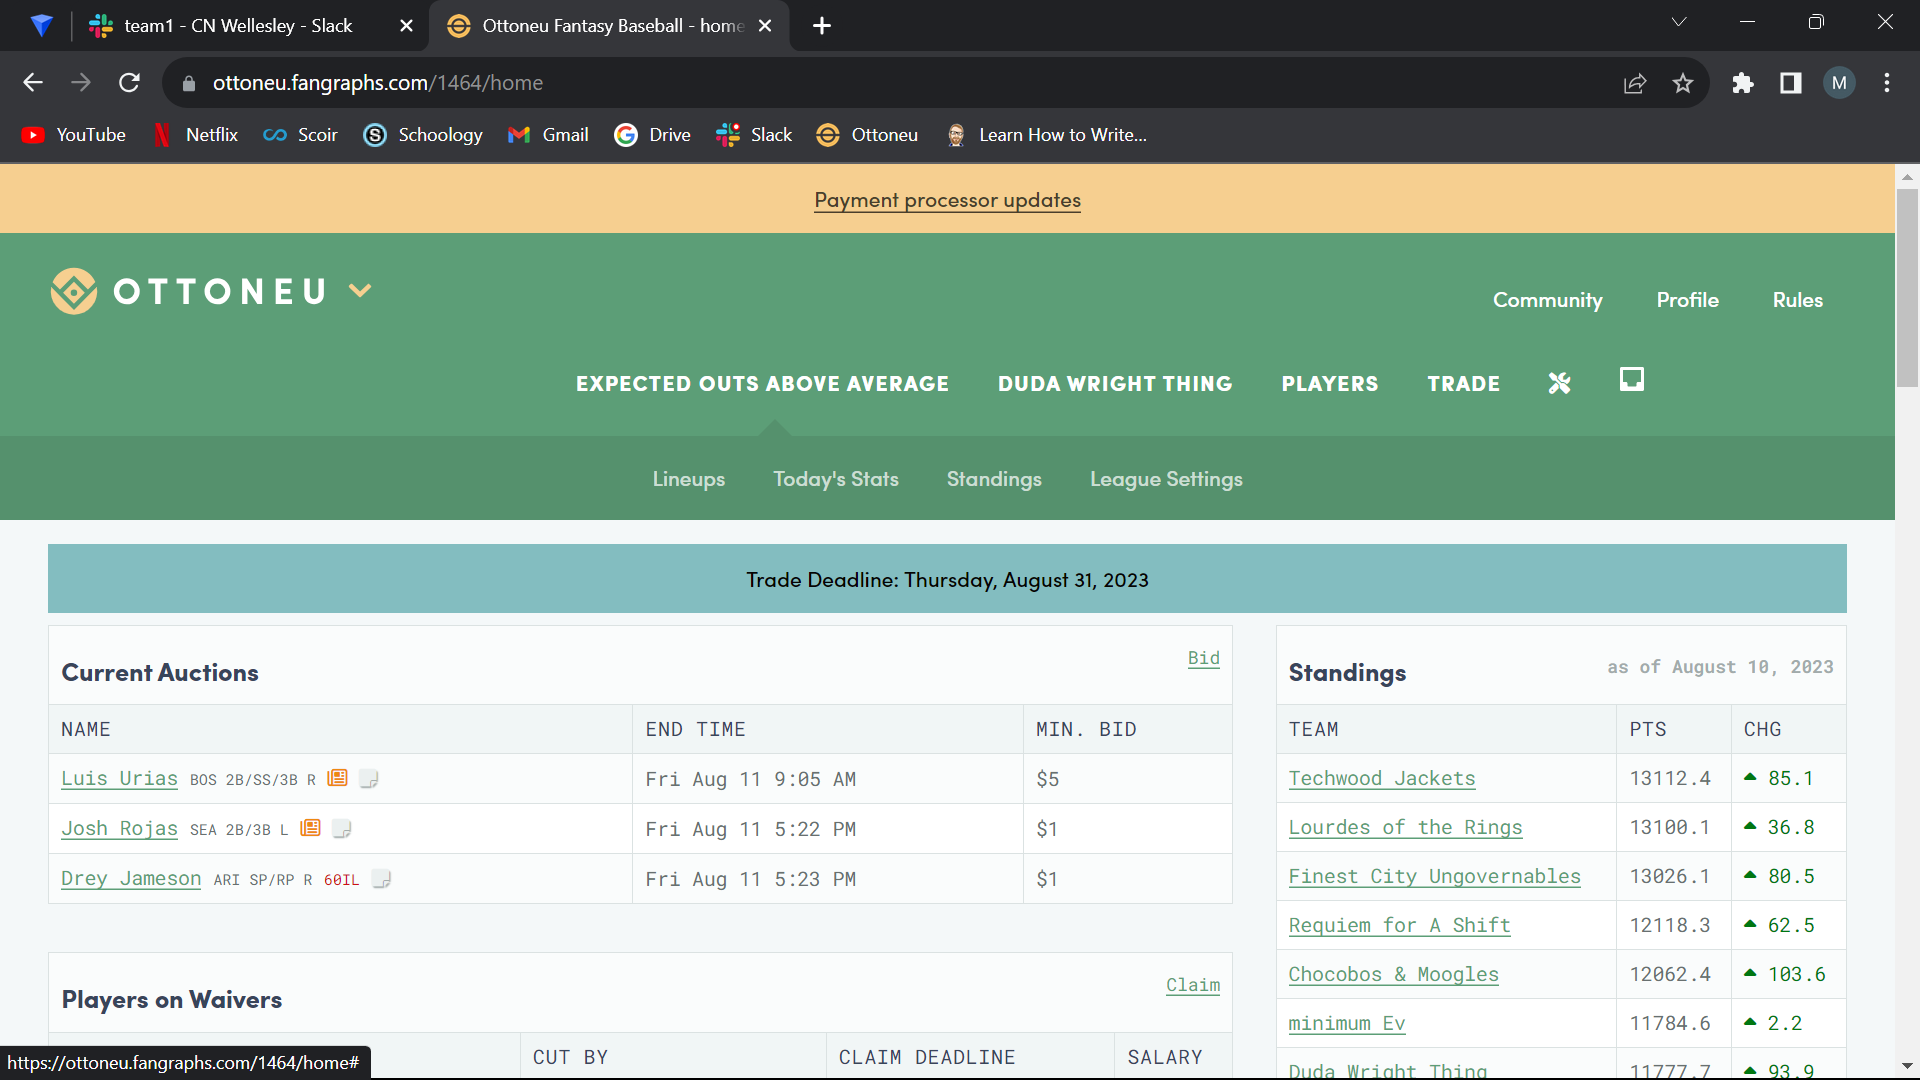Open the Slack bookmark
This screenshot has width=1920, height=1080.
point(754,135)
